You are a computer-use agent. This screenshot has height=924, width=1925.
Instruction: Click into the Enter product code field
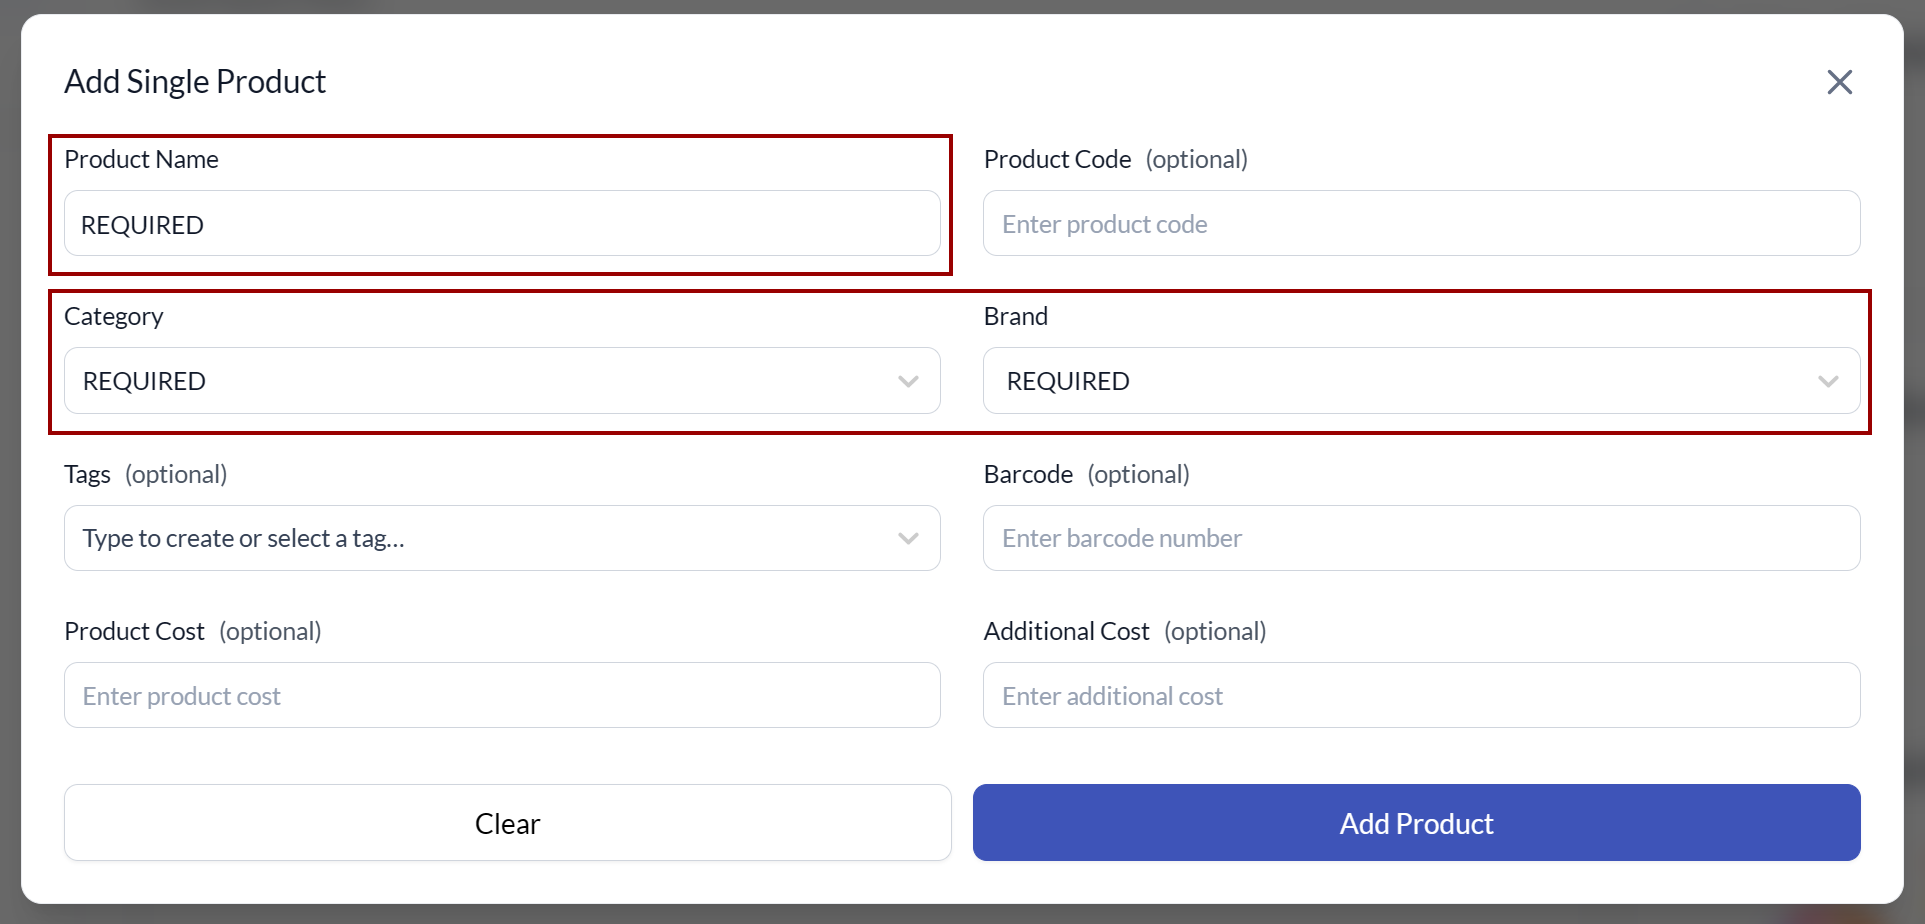coord(1421,224)
